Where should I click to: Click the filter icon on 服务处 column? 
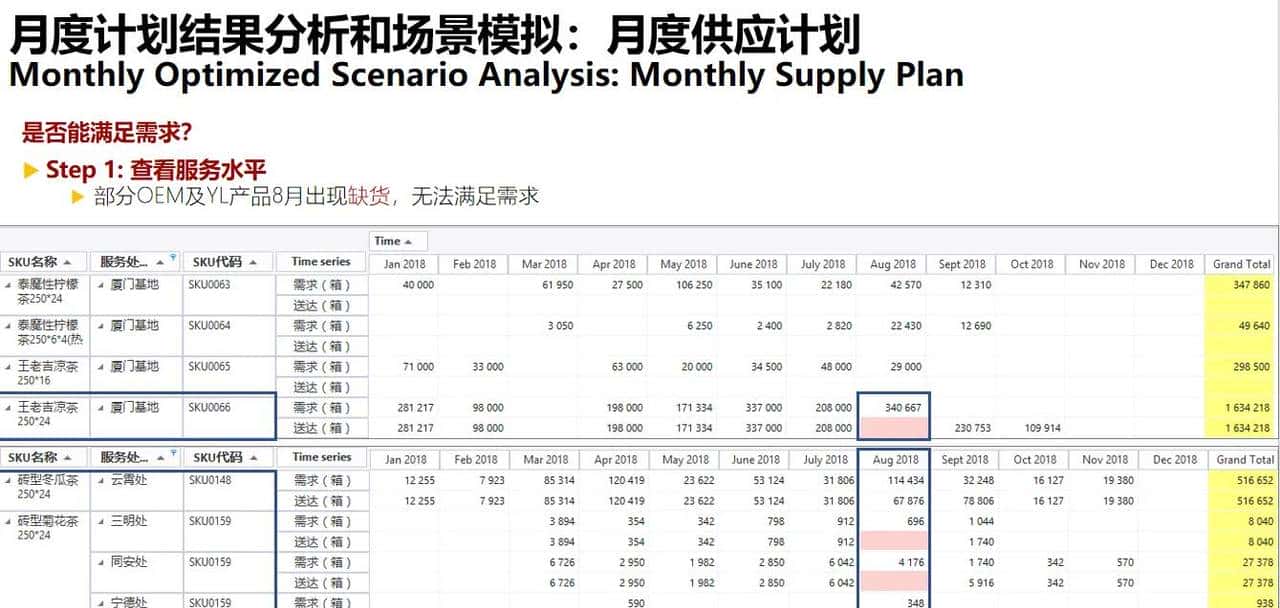[x=174, y=259]
